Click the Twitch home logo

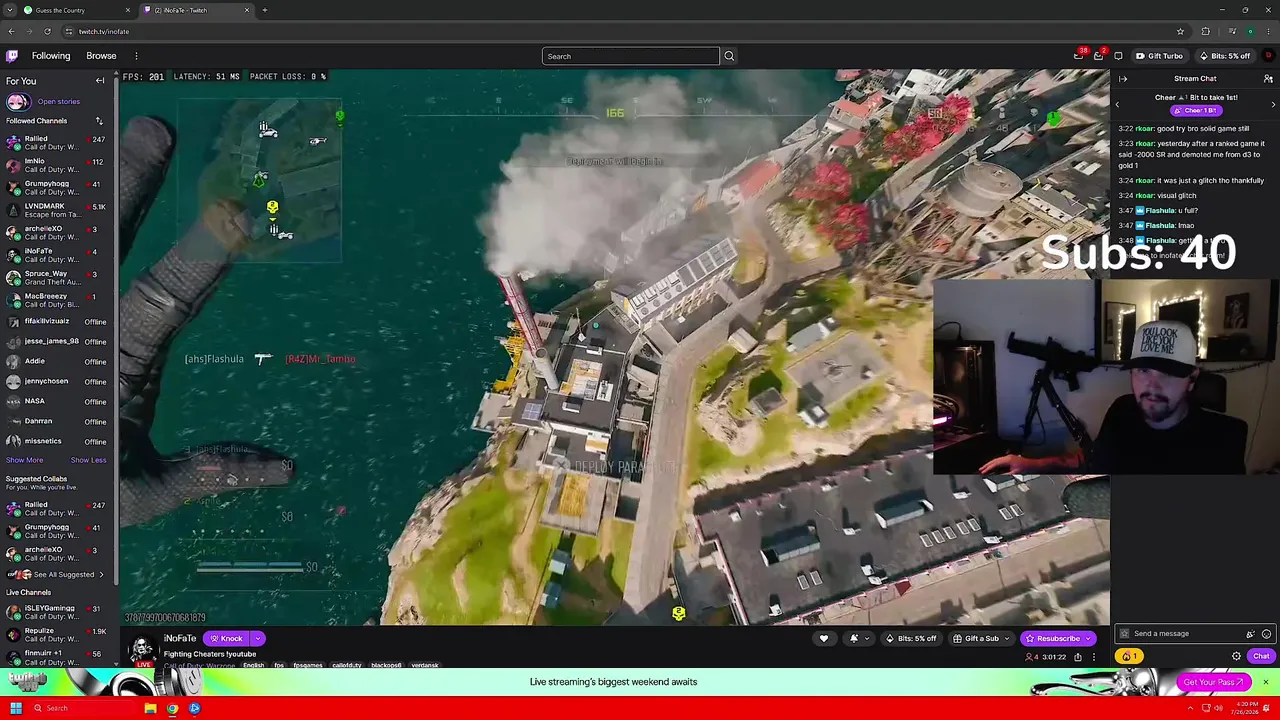[x=12, y=56]
